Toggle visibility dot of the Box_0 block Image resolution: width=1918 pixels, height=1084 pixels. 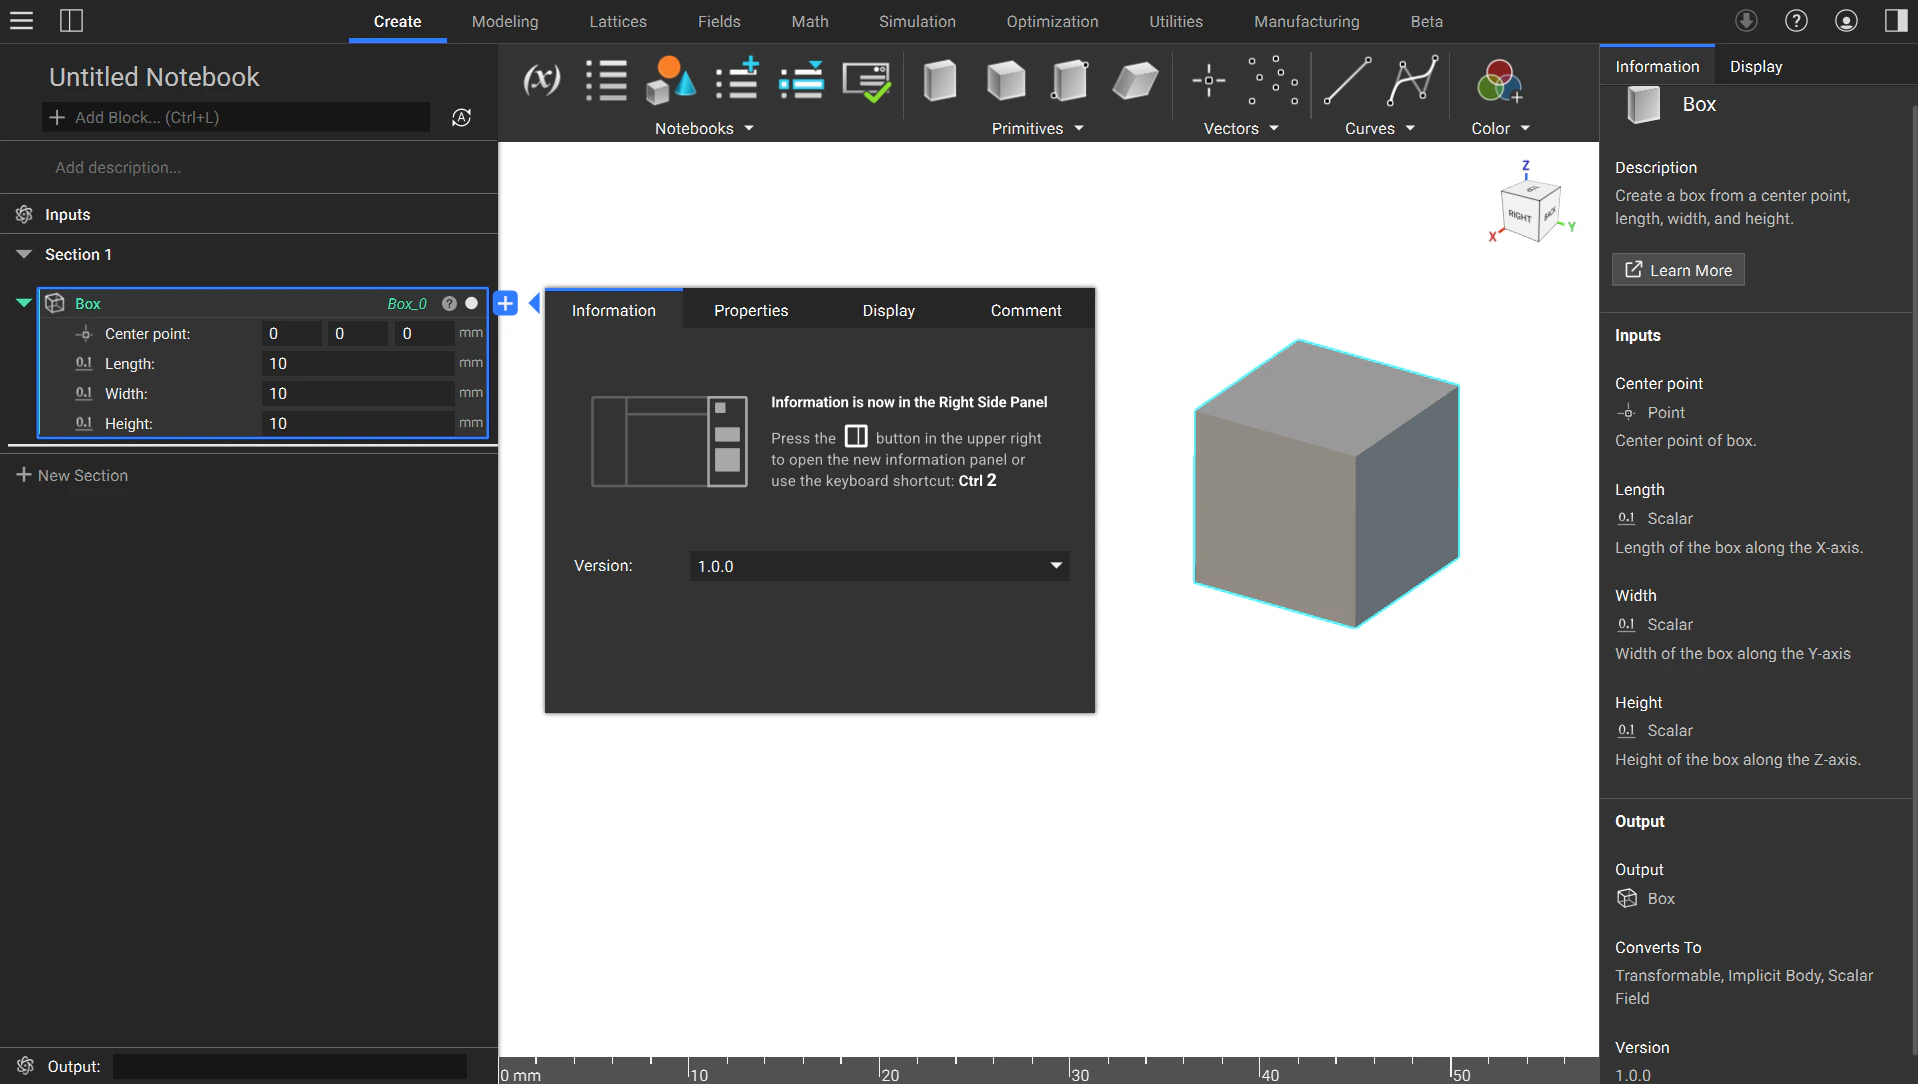pos(472,303)
